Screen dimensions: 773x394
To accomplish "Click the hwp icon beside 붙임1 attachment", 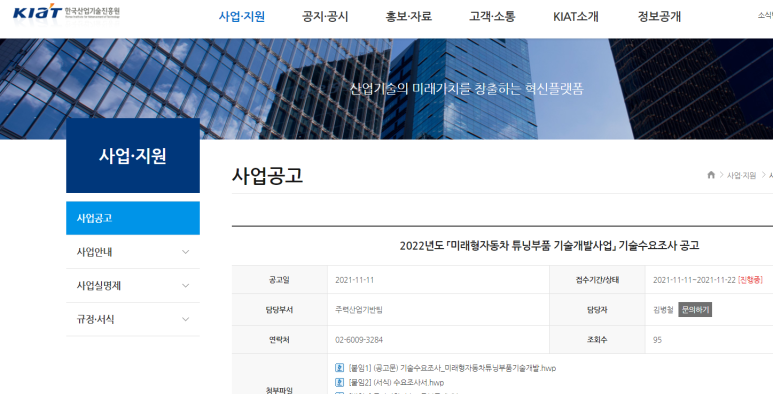I will click(x=339, y=368).
